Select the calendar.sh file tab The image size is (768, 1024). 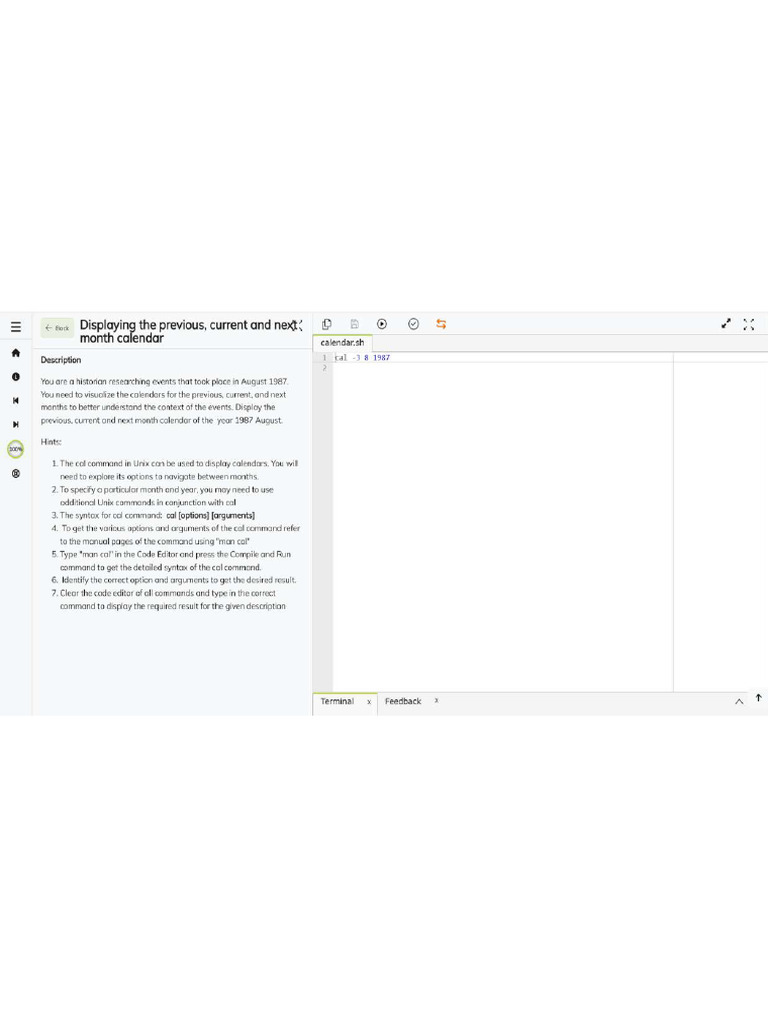(x=342, y=342)
